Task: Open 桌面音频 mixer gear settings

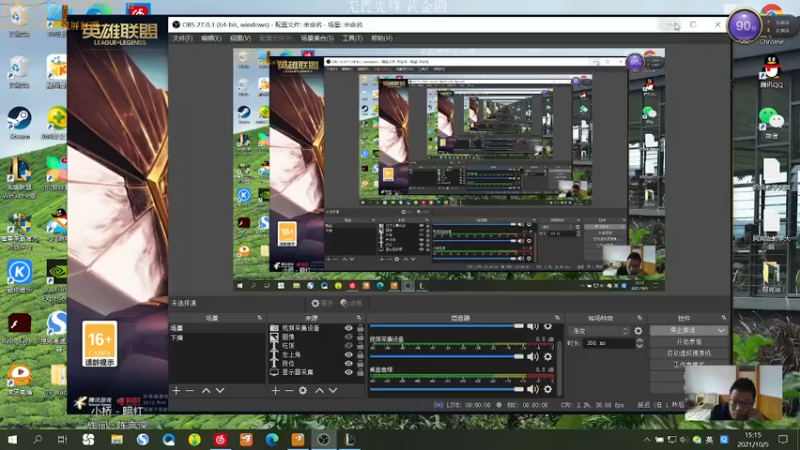Action: pos(548,389)
